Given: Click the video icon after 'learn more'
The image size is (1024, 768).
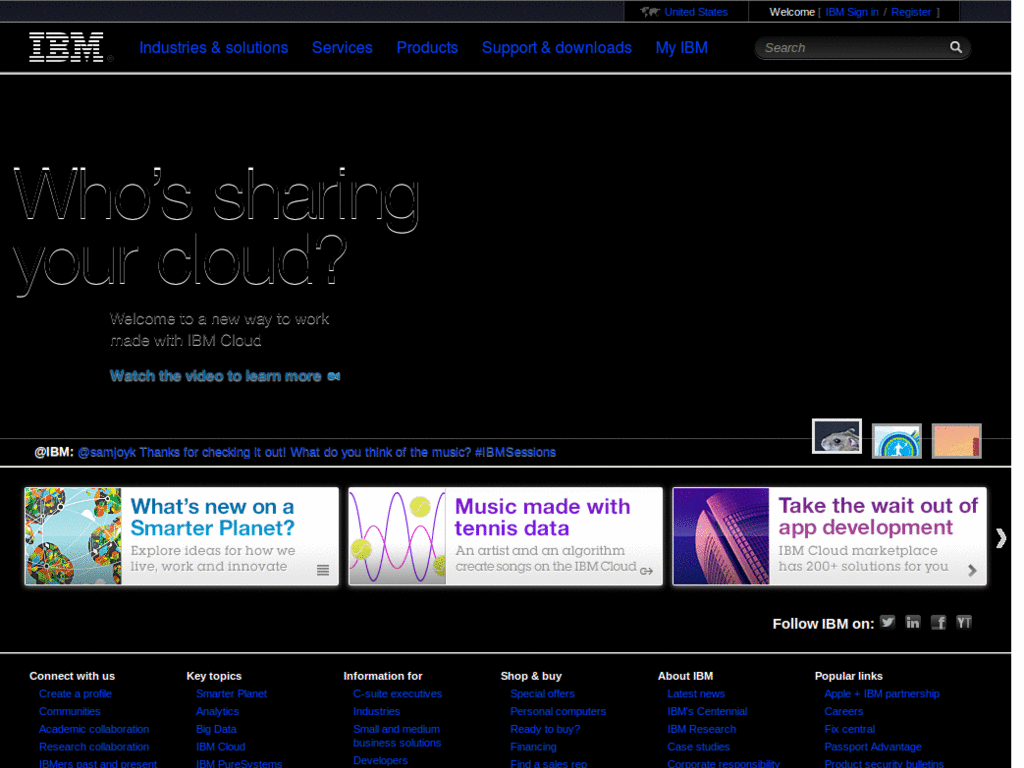Looking at the screenshot, I should (x=334, y=377).
